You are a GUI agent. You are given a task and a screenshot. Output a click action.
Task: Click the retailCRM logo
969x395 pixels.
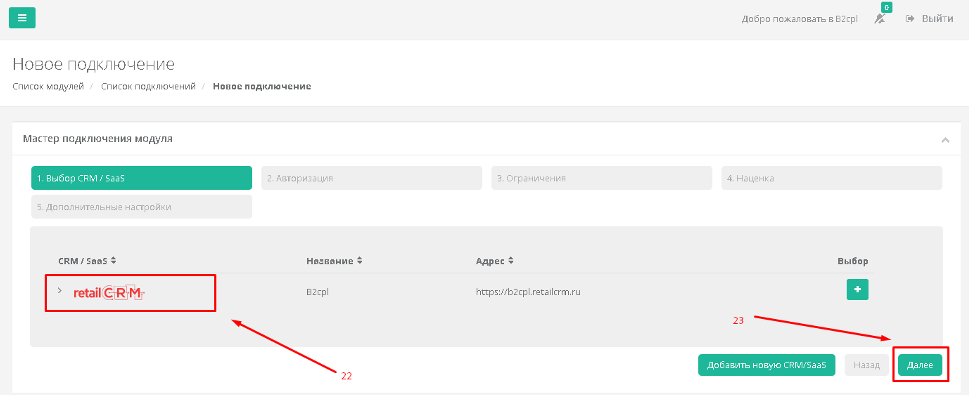(108, 293)
